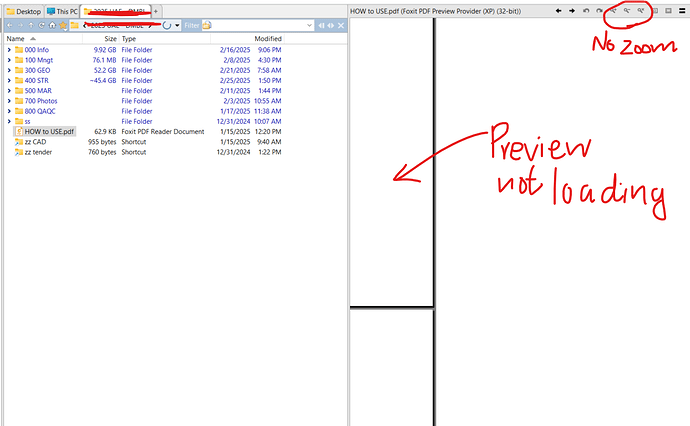
Task: Click the 62.9 KB size cell
Action: point(105,132)
